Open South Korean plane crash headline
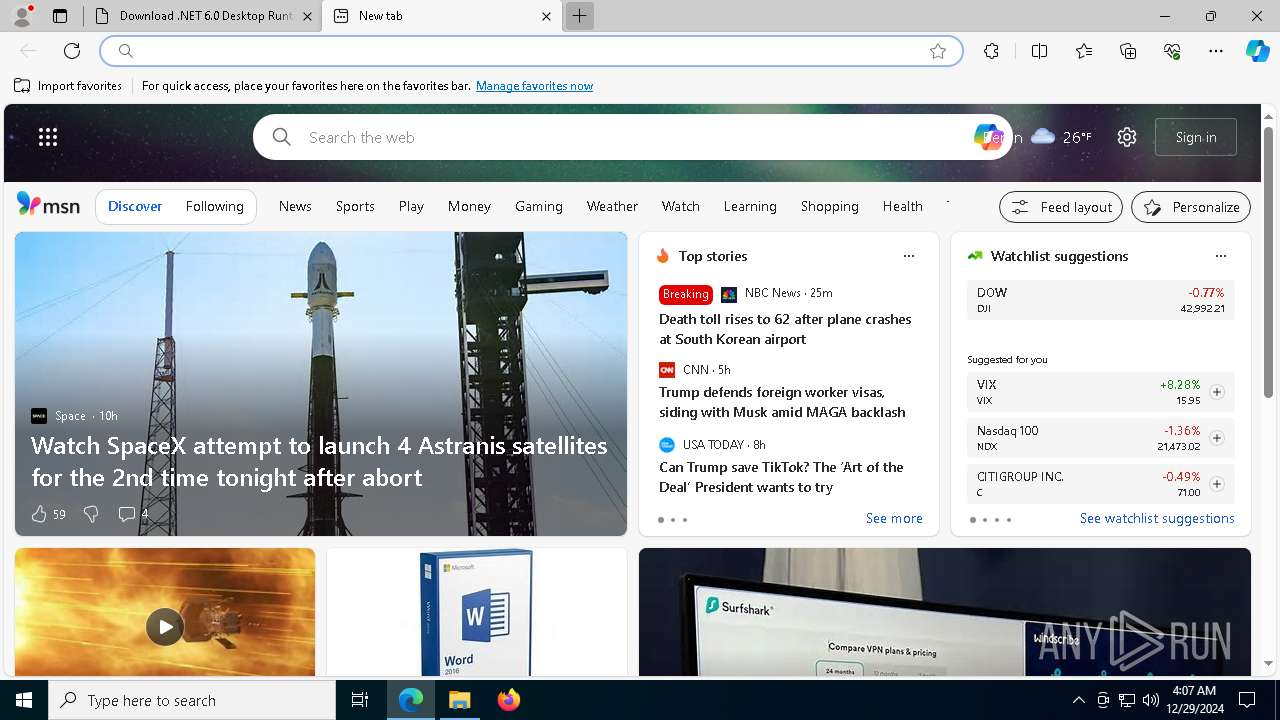 point(785,329)
